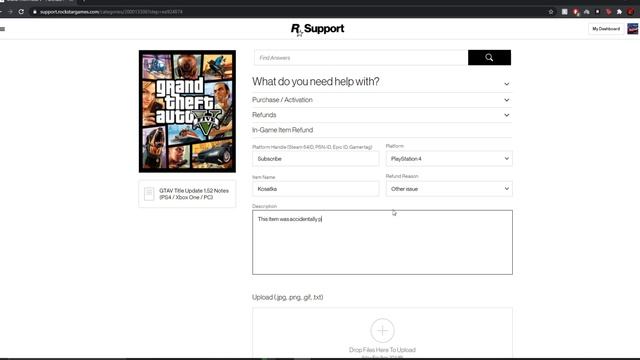Click the padlock site security icon
The image size is (640, 360).
pyautogui.click(x=35, y=12)
